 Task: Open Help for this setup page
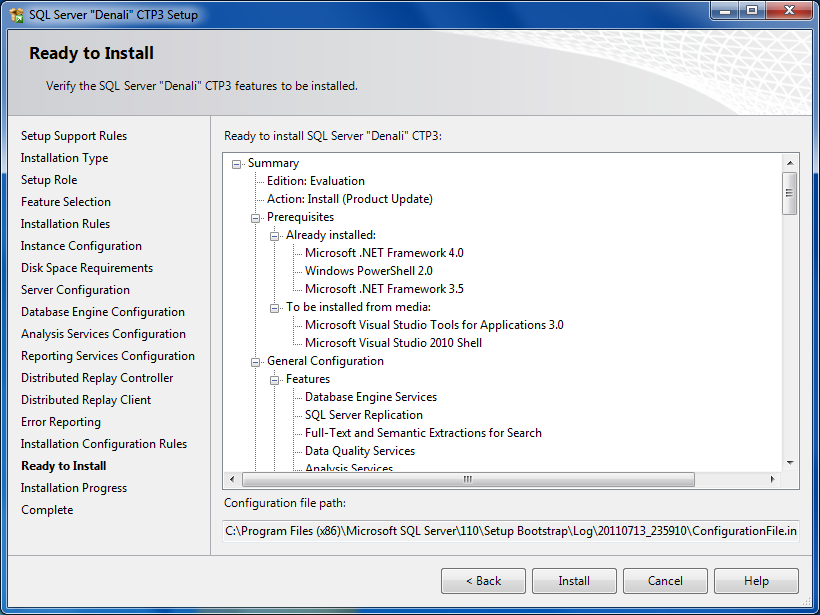coord(756,581)
